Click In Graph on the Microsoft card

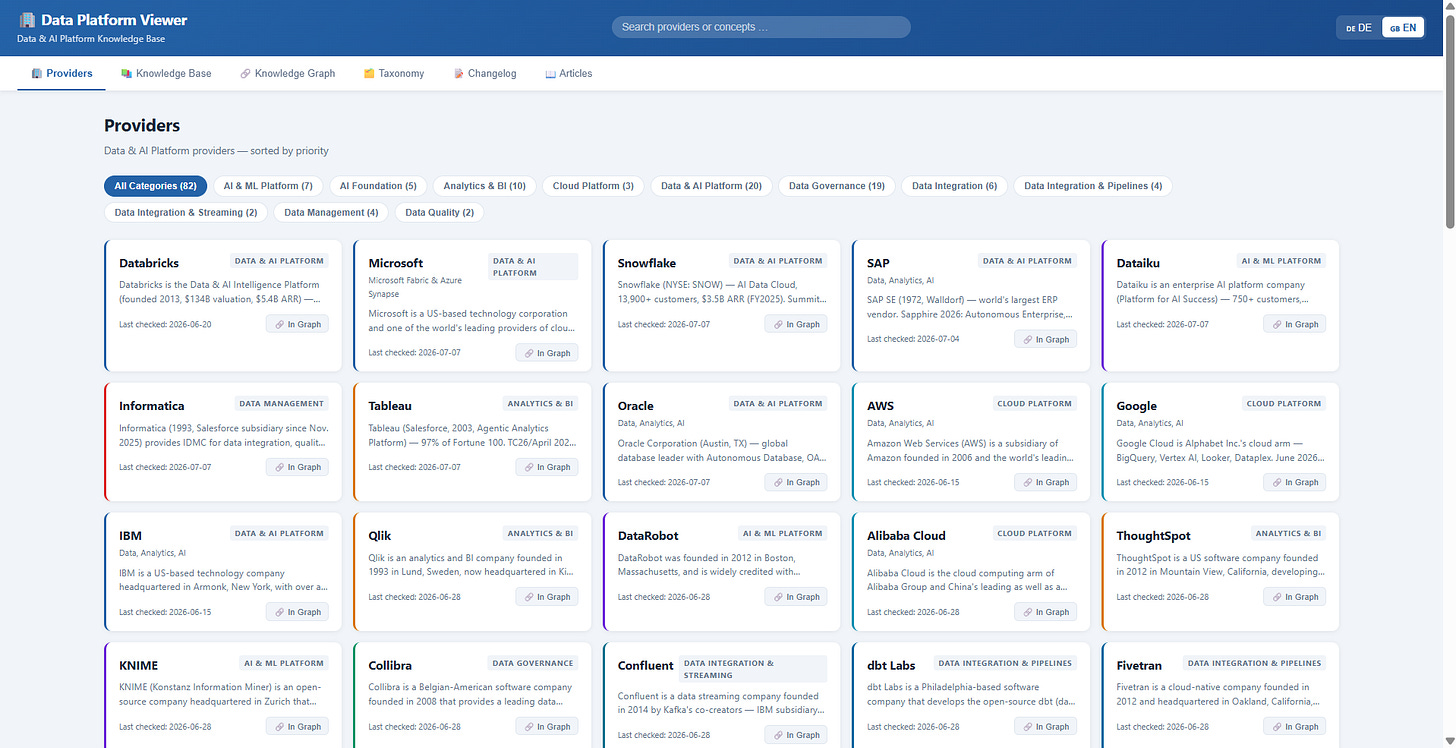click(x=547, y=353)
